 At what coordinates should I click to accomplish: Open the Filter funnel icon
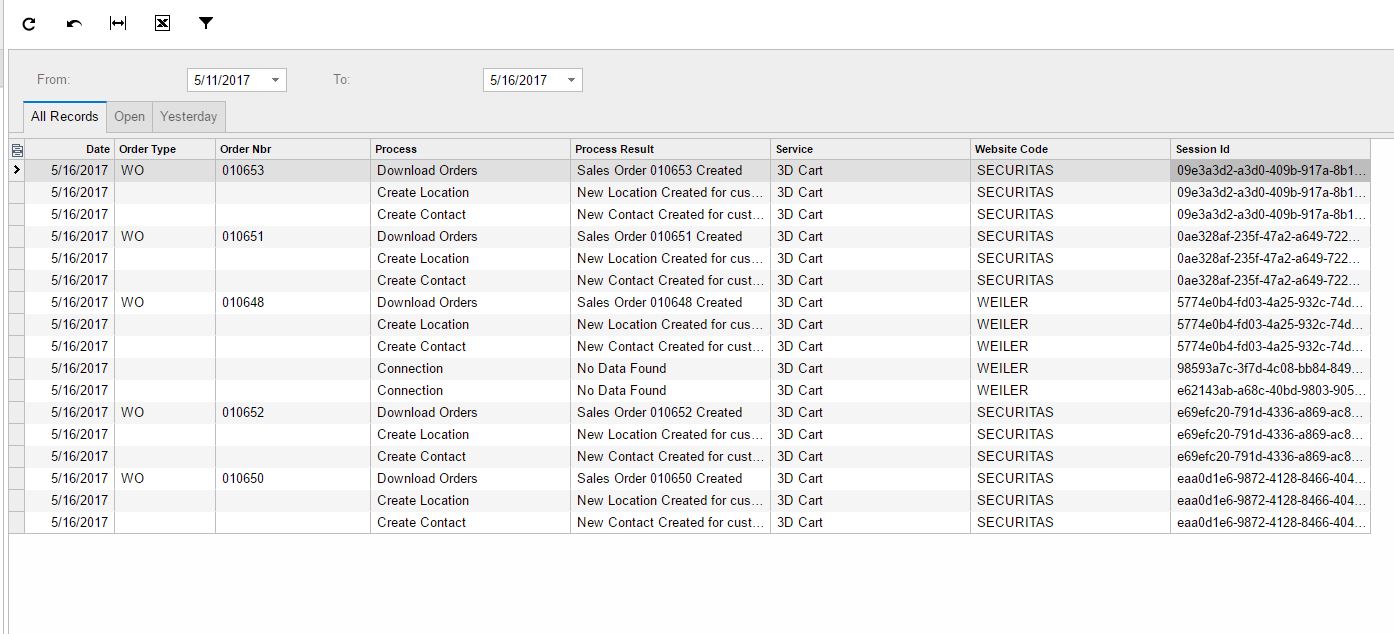point(206,23)
